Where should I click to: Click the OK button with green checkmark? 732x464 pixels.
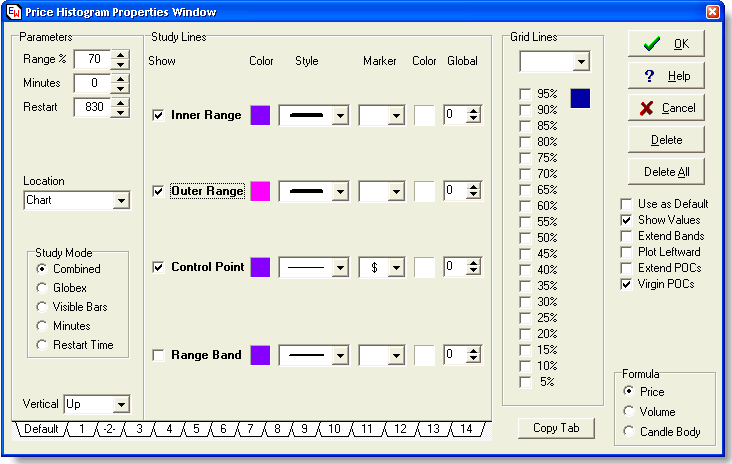[x=665, y=44]
